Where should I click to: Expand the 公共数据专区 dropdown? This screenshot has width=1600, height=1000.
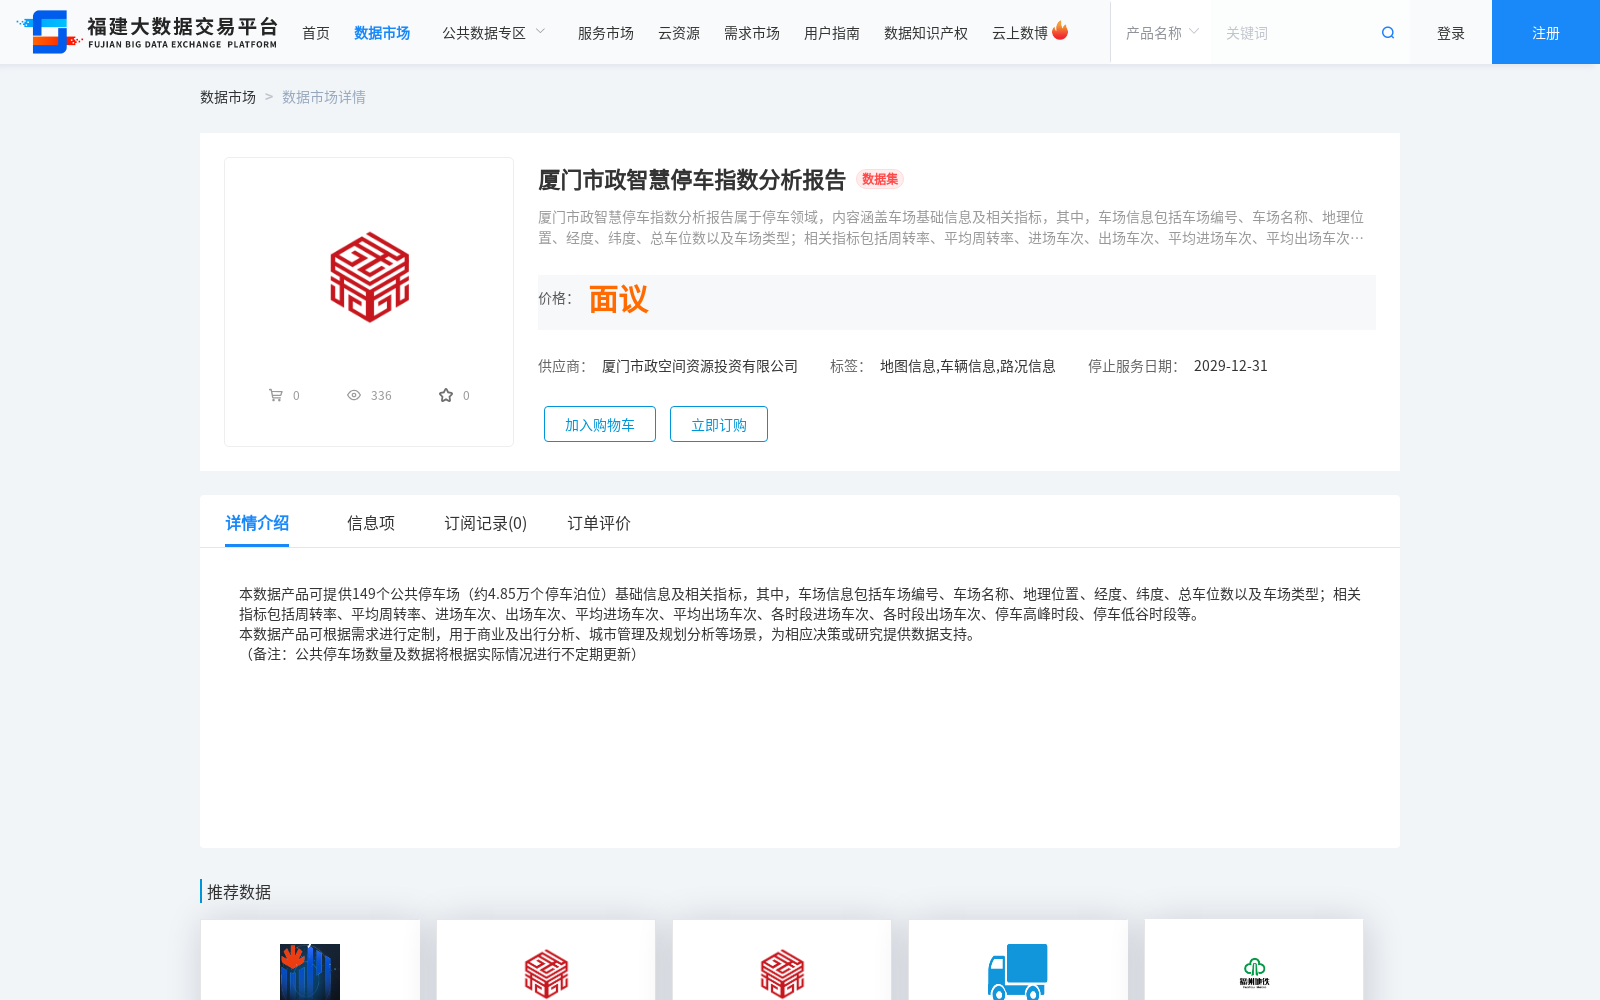pos(494,33)
